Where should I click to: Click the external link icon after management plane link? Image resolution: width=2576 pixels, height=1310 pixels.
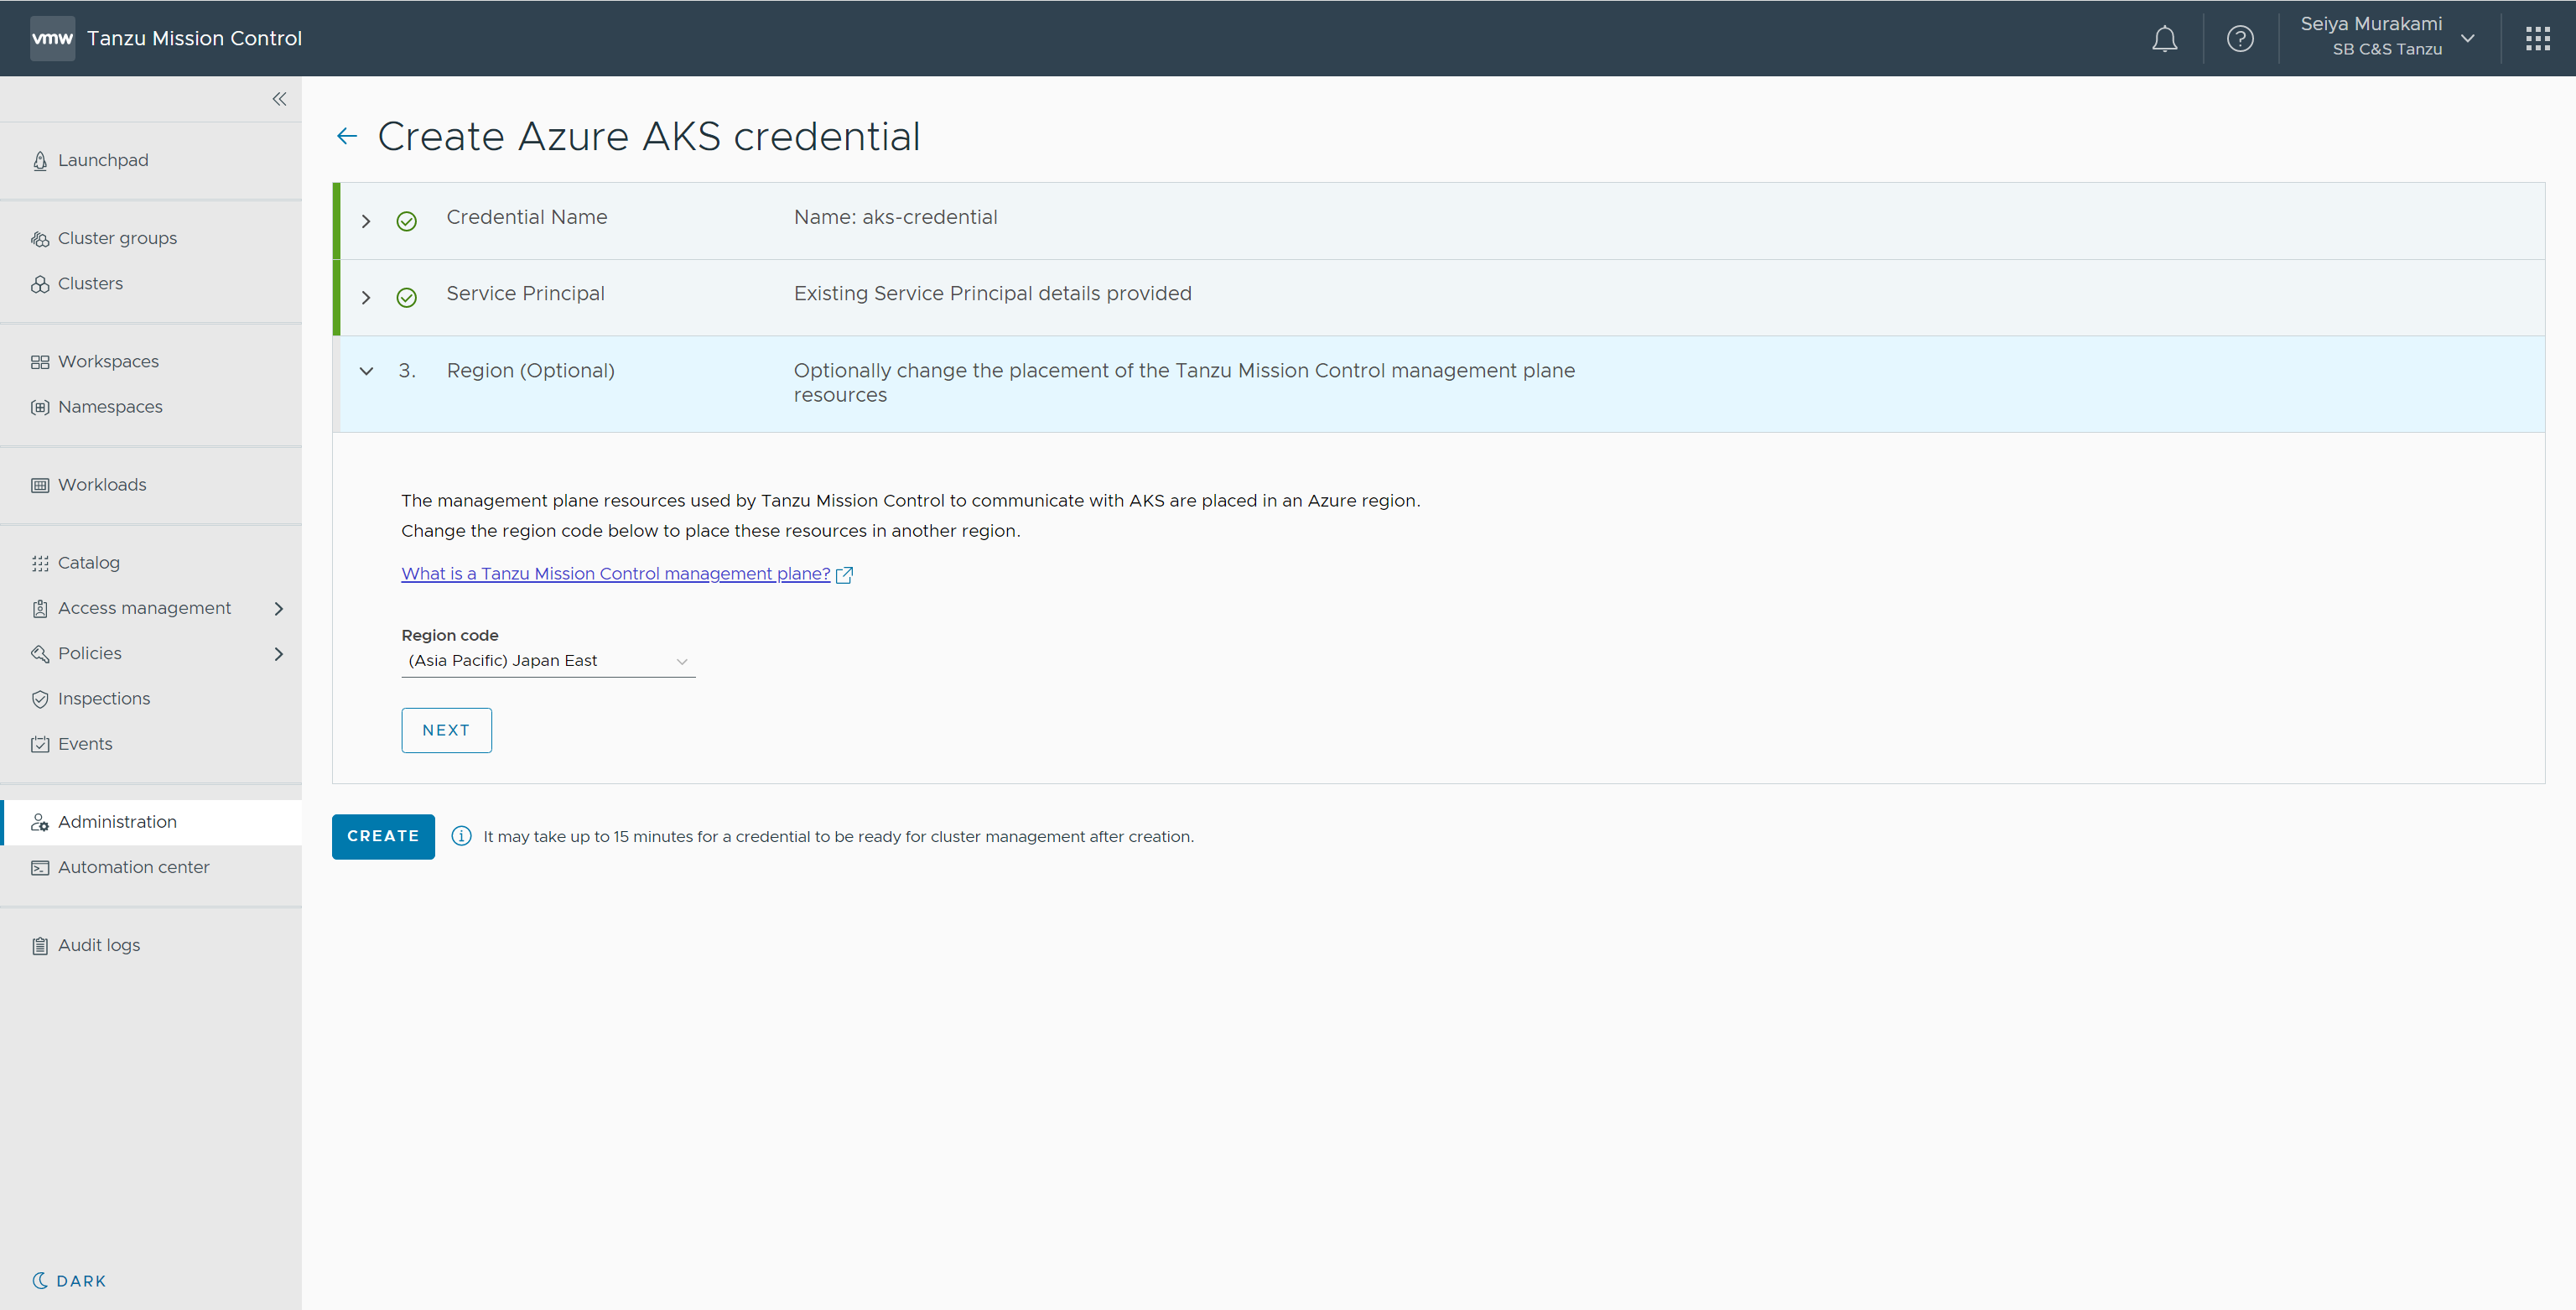tap(844, 575)
